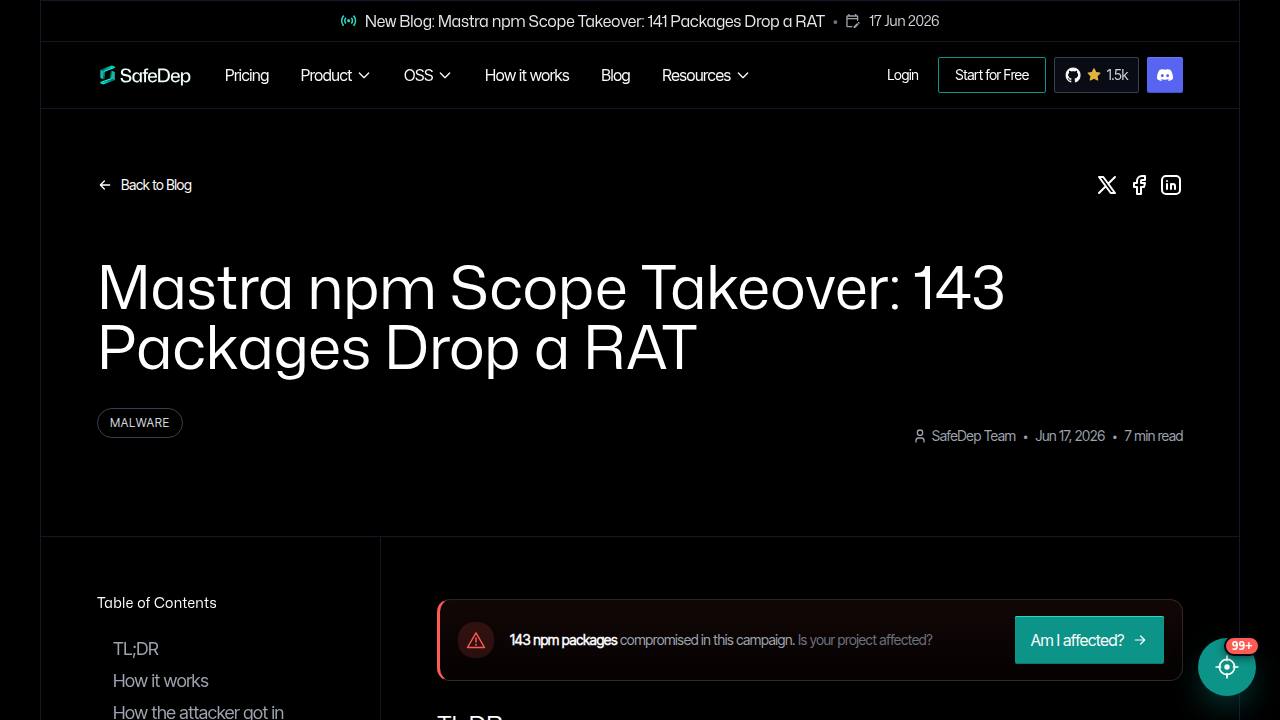This screenshot has height=720, width=1280.
Task: Click the article title heading
Action: (551, 318)
